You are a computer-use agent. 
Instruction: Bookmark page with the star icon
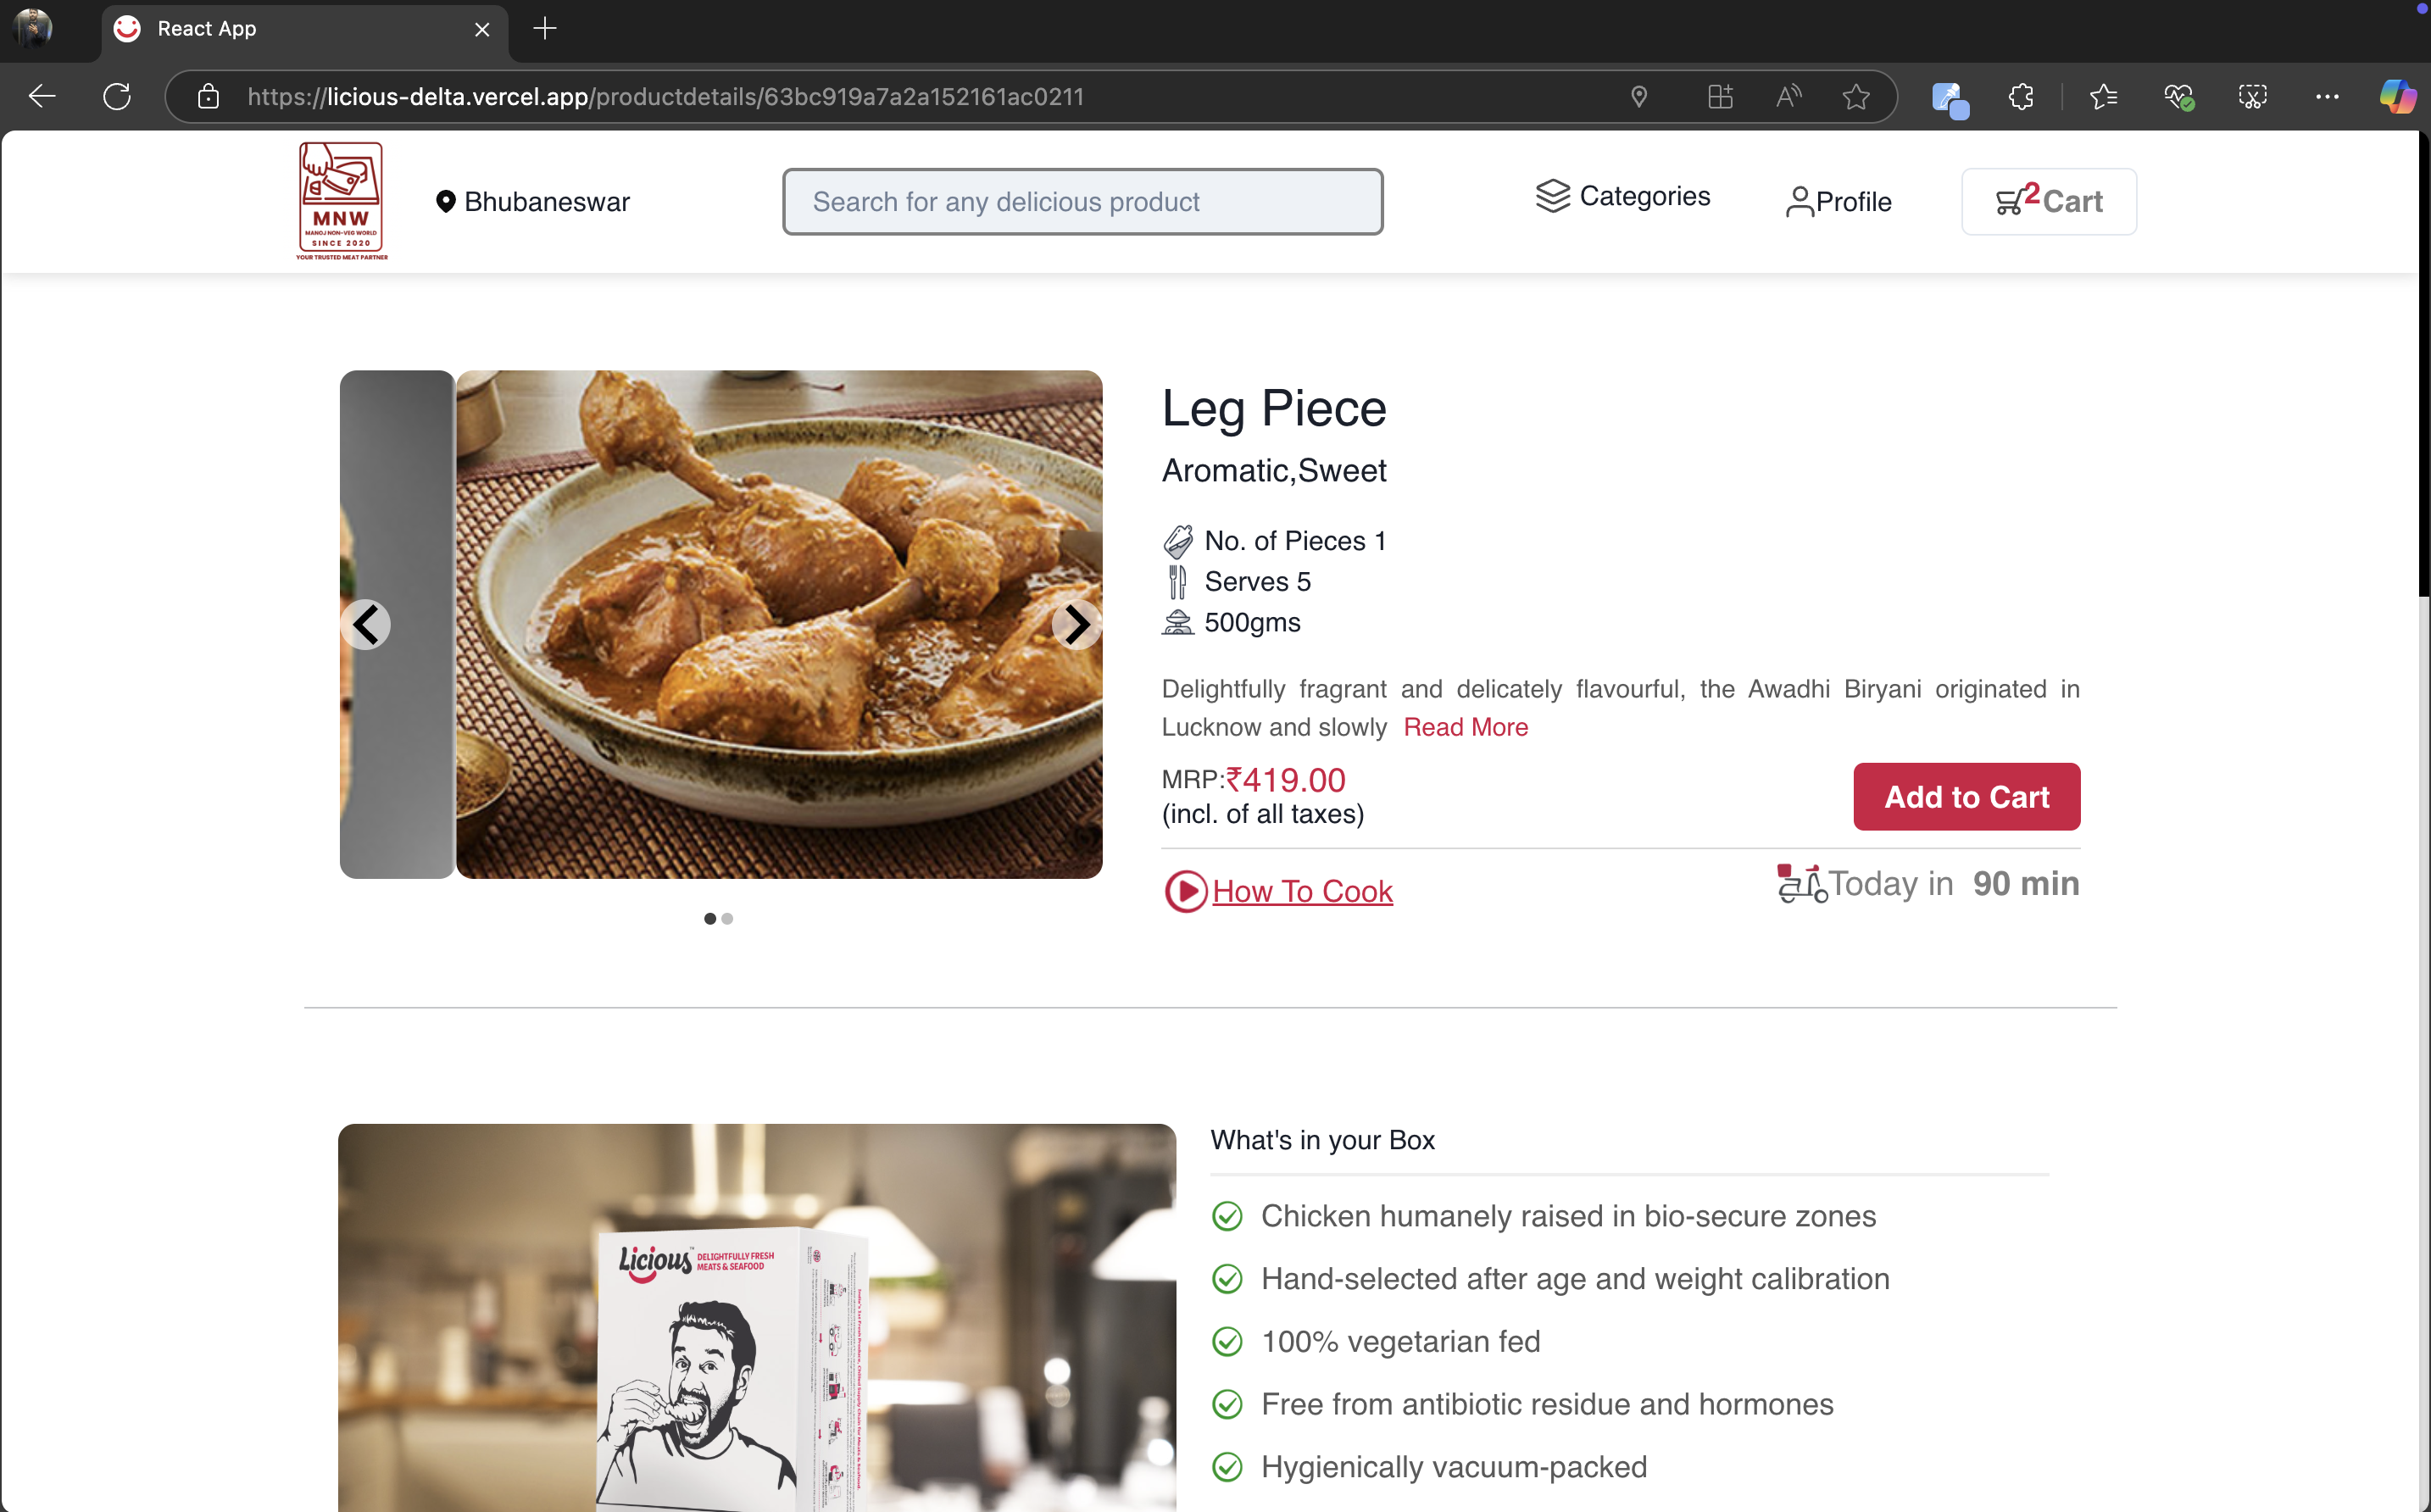pos(1856,97)
